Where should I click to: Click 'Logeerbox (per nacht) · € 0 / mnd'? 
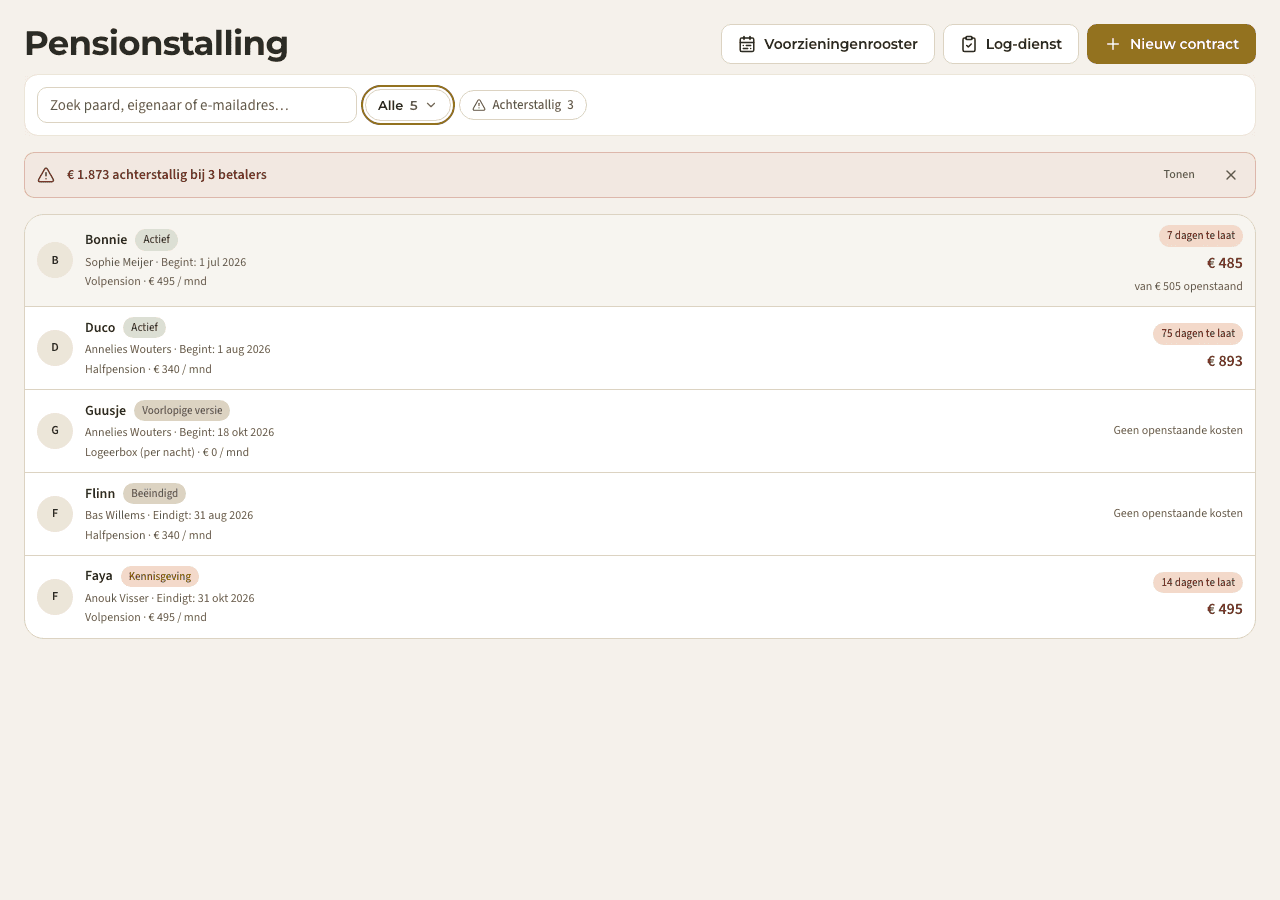point(167,452)
